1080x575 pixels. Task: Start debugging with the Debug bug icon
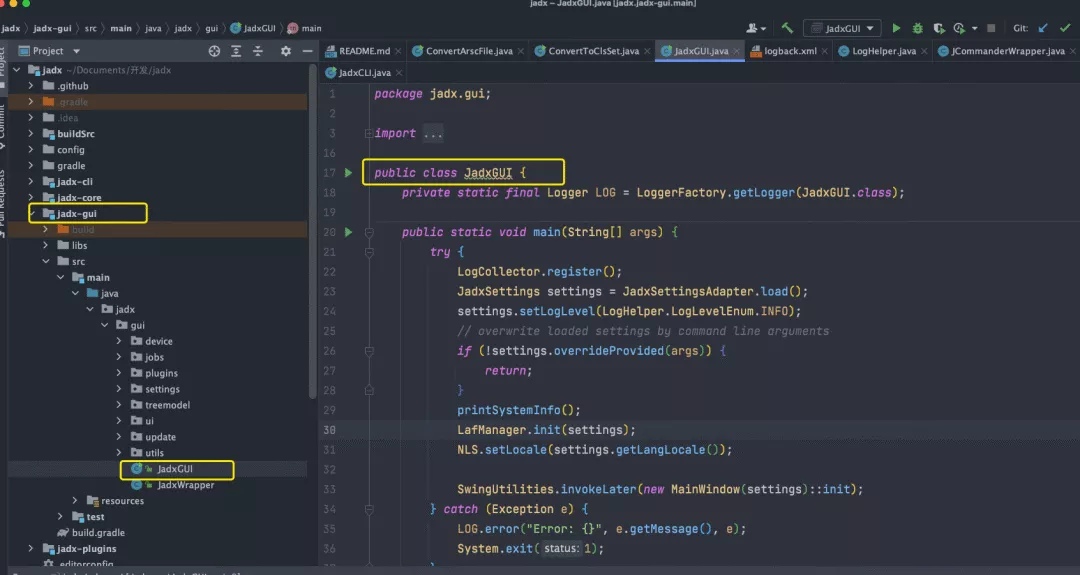pyautogui.click(x=917, y=28)
